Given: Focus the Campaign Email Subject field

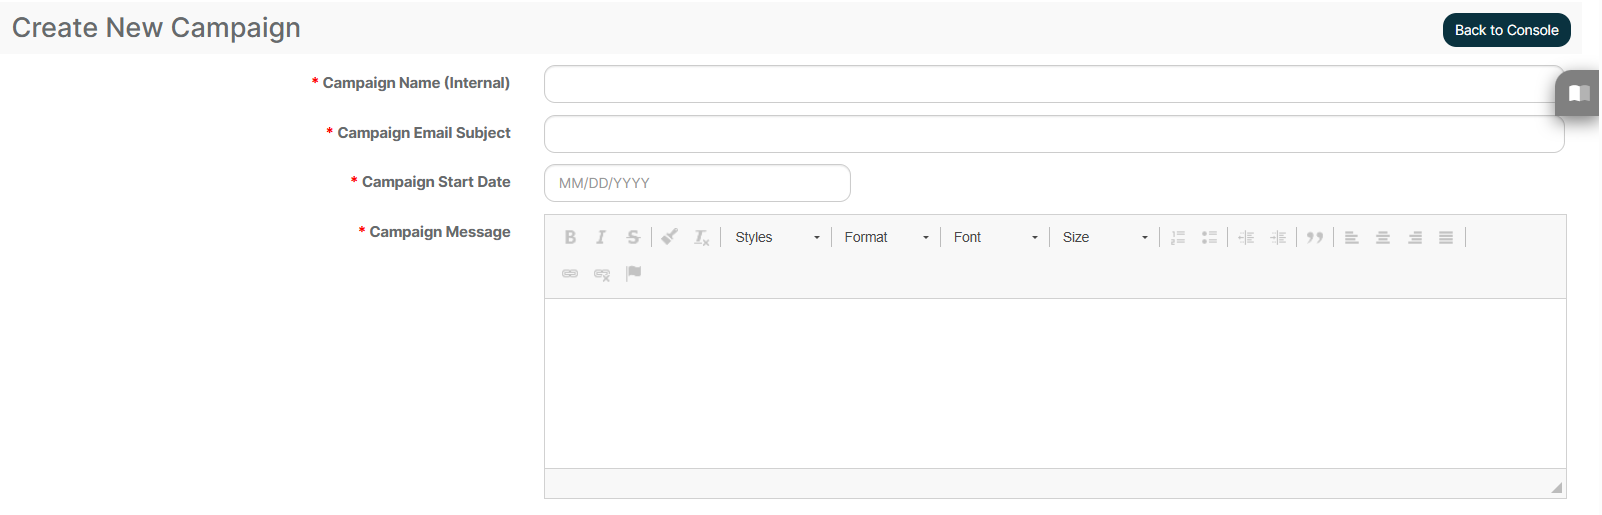Looking at the screenshot, I should coord(1054,134).
